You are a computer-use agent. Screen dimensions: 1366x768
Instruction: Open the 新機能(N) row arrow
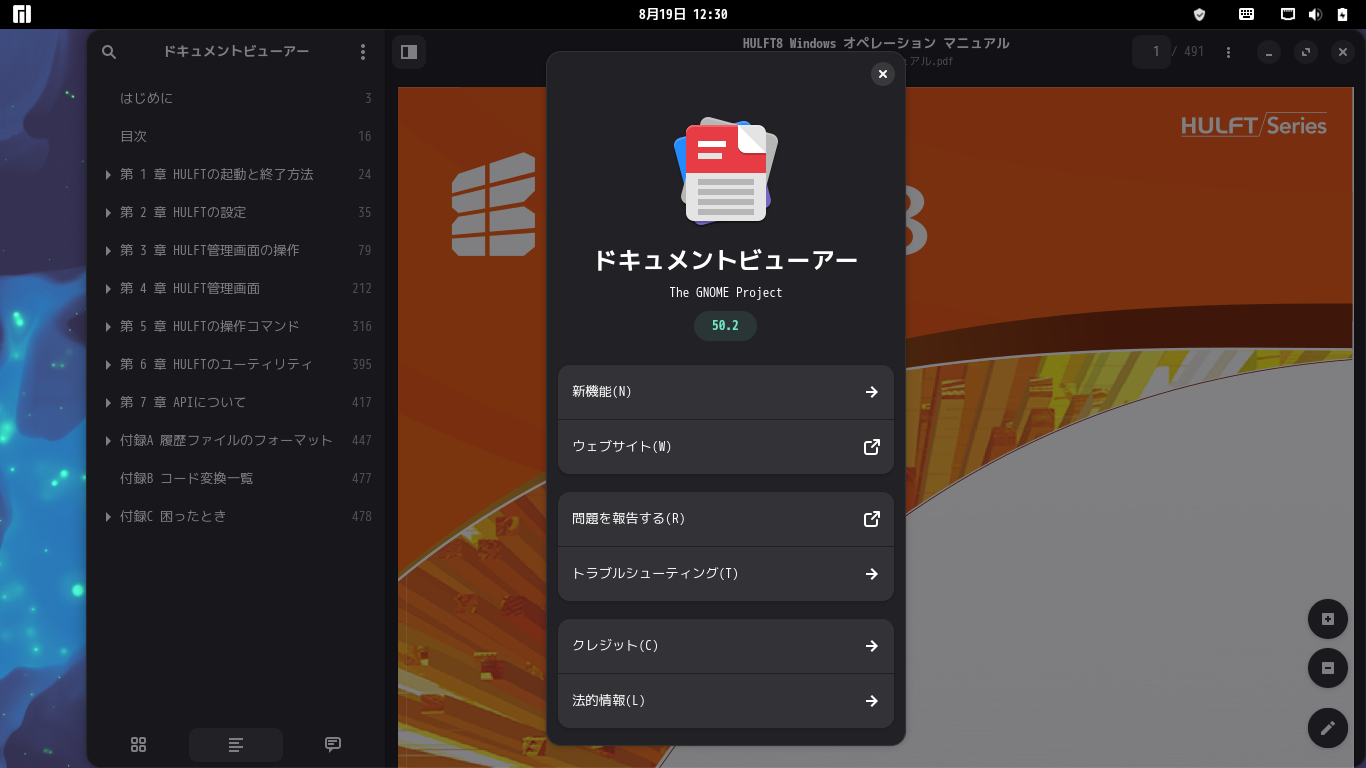[872, 392]
